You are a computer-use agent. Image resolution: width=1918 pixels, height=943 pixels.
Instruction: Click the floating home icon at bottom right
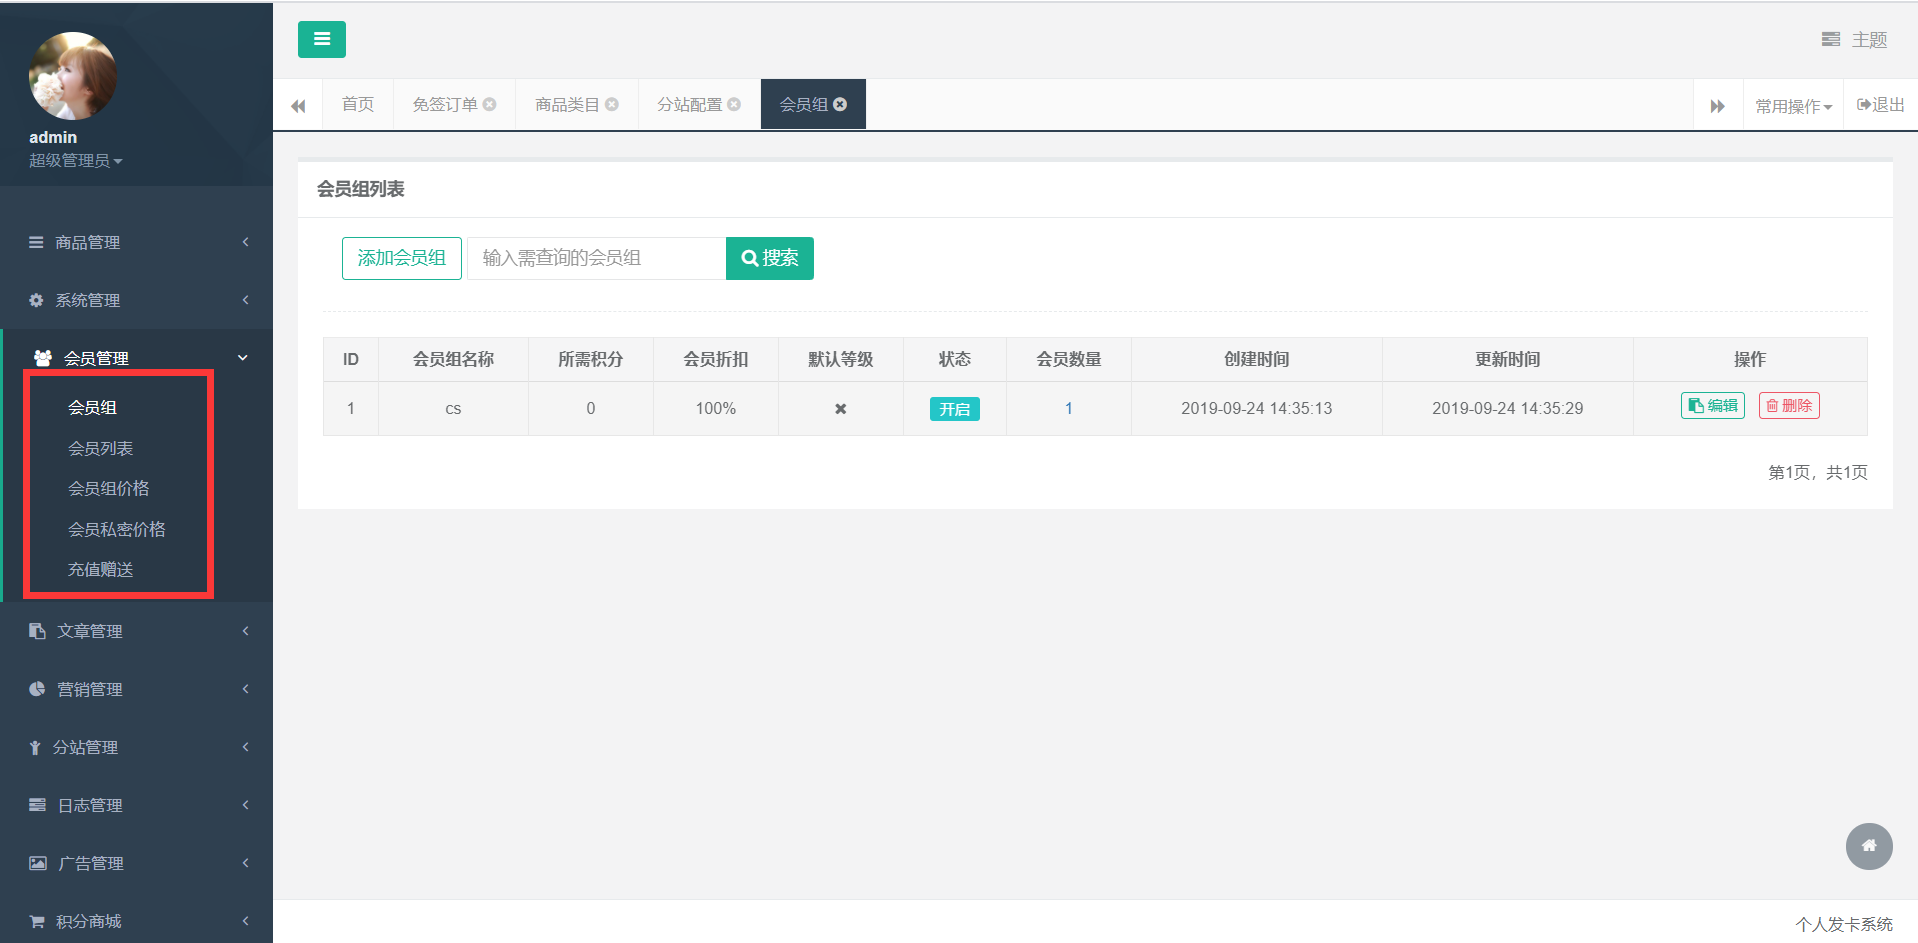(x=1868, y=846)
